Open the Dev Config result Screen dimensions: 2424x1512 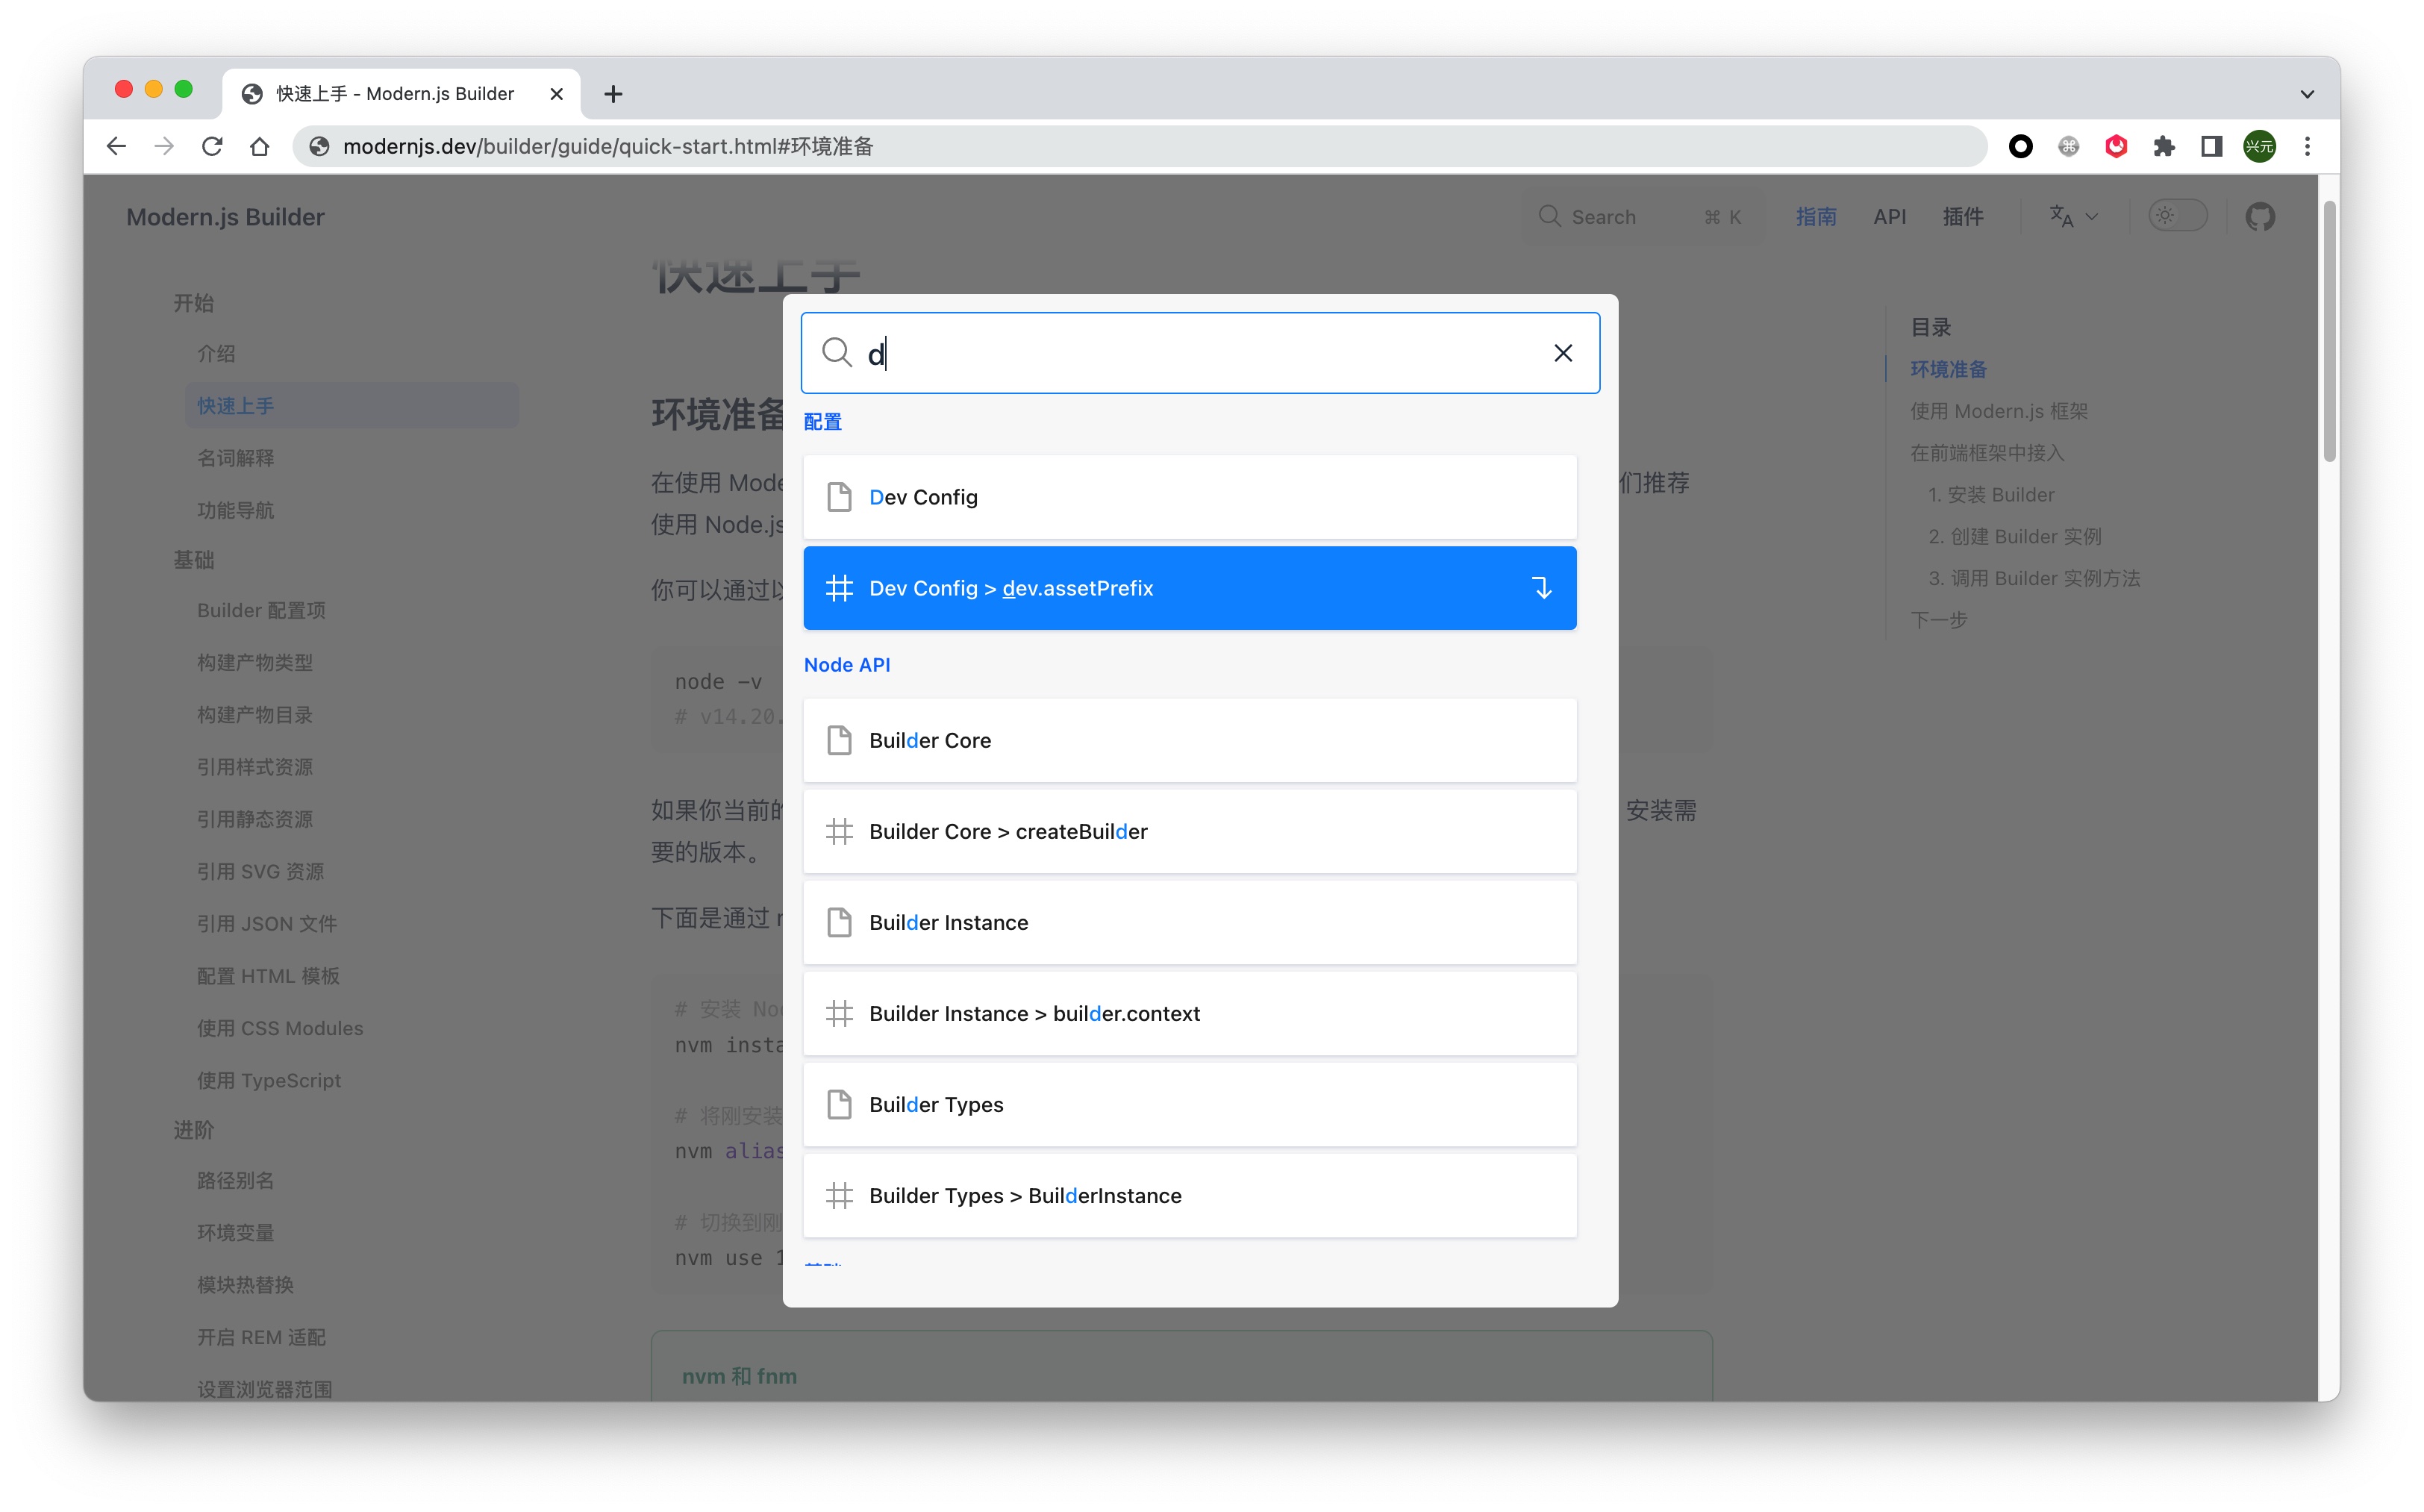[1190, 497]
